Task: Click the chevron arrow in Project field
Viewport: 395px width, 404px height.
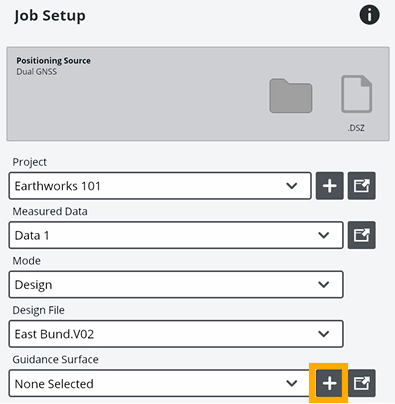Action: (292, 186)
